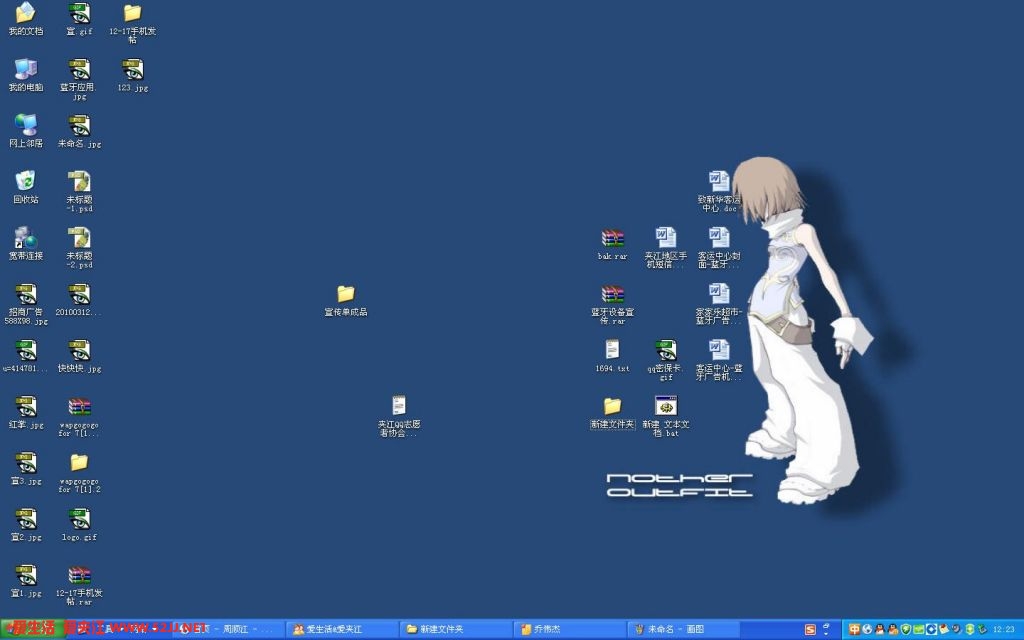Image resolution: width=1024 pixels, height=640 pixels.
Task: Switch to 爱生活&爱夹江 taskbar window
Action: [342, 629]
